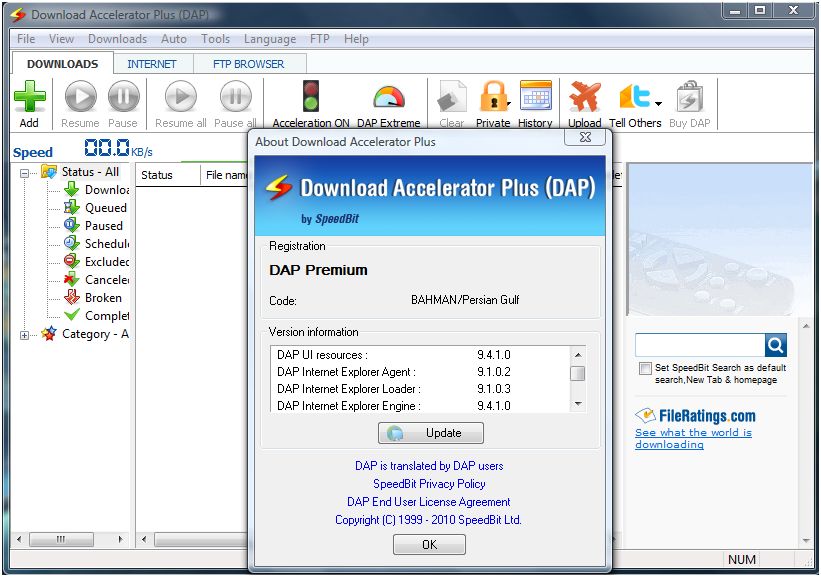Click the Buy DAP shopping bag icon
The image size is (821, 577).
[690, 96]
